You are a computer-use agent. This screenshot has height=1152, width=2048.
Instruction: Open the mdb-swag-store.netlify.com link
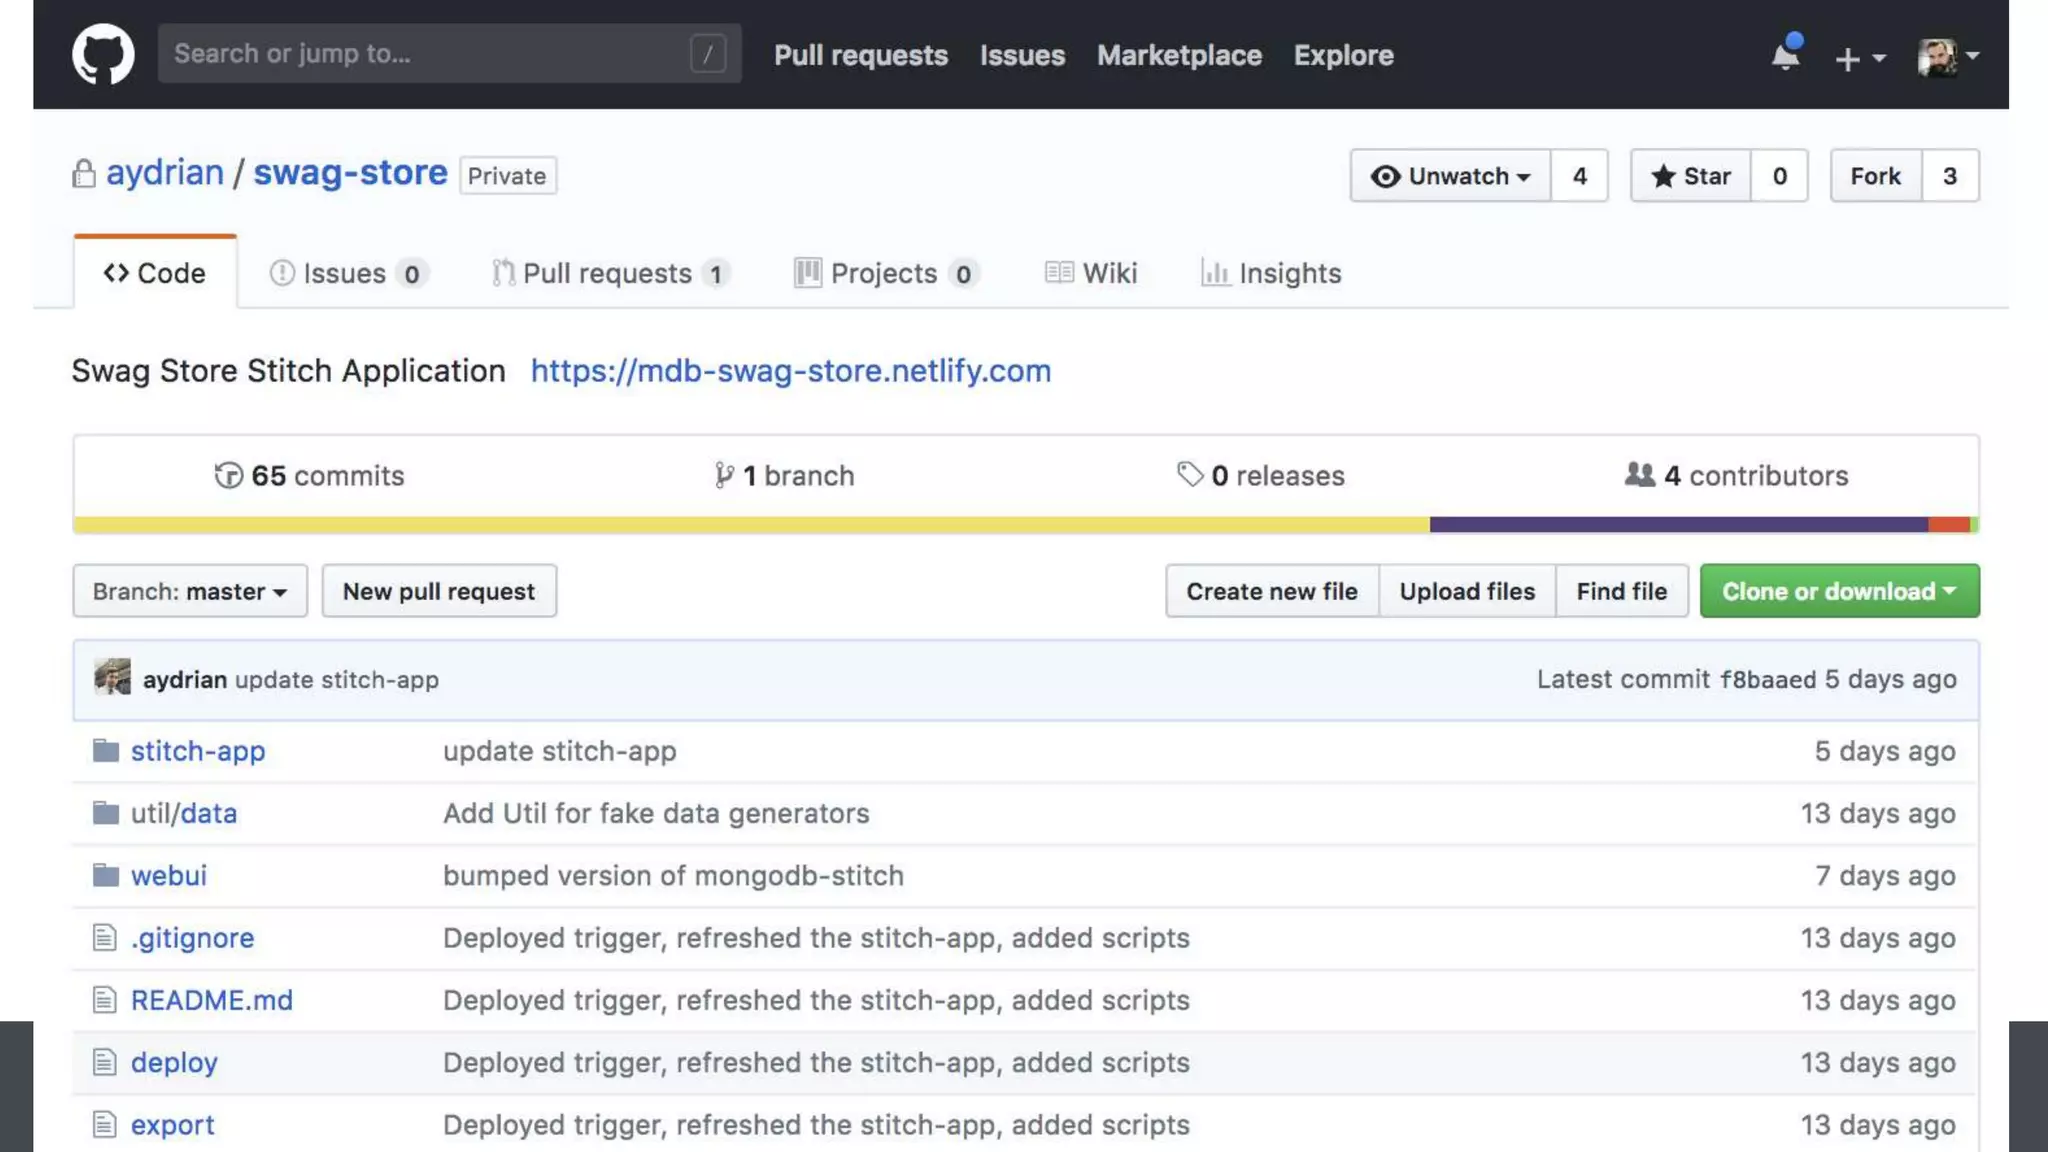pyautogui.click(x=791, y=371)
